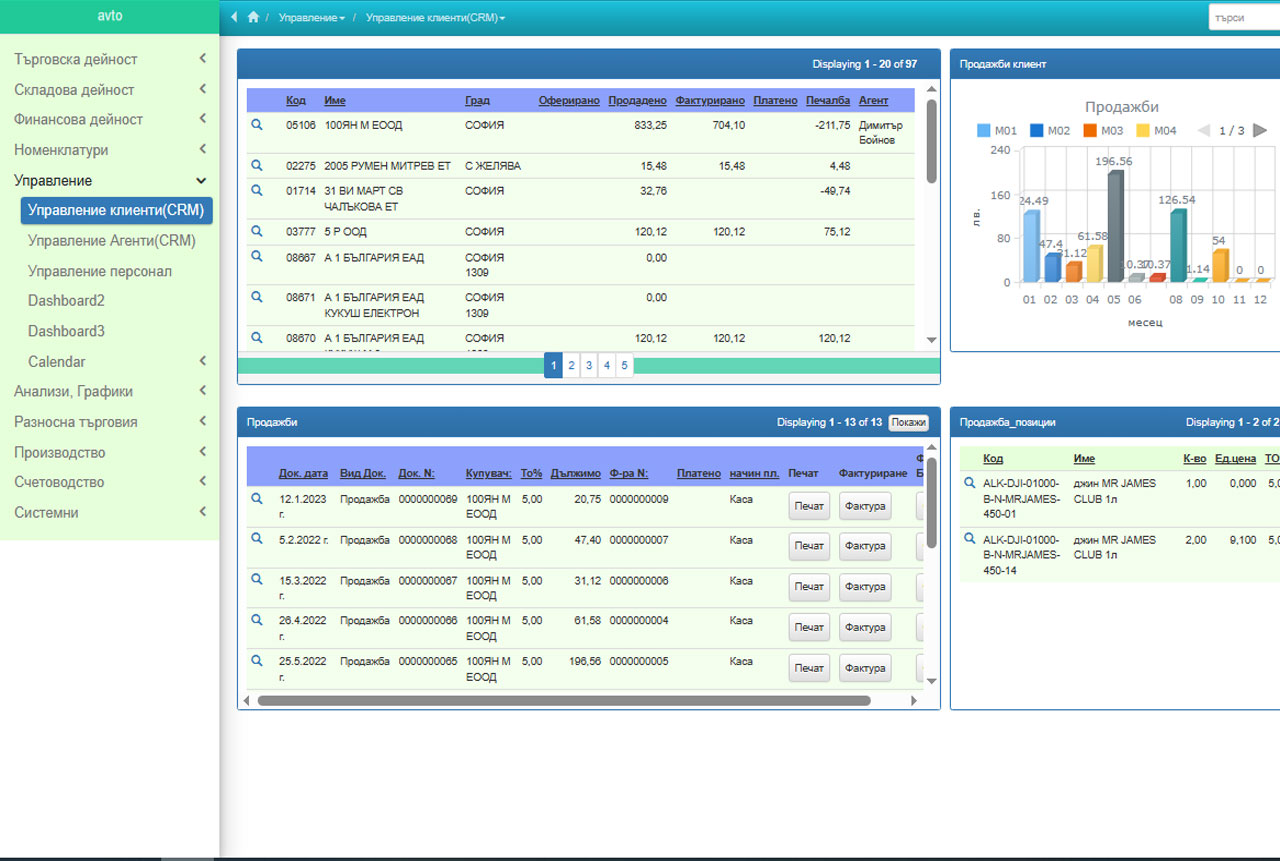This screenshot has width=1280, height=861.
Task: Open Dashboard3 sidebar item
Action: (x=66, y=331)
